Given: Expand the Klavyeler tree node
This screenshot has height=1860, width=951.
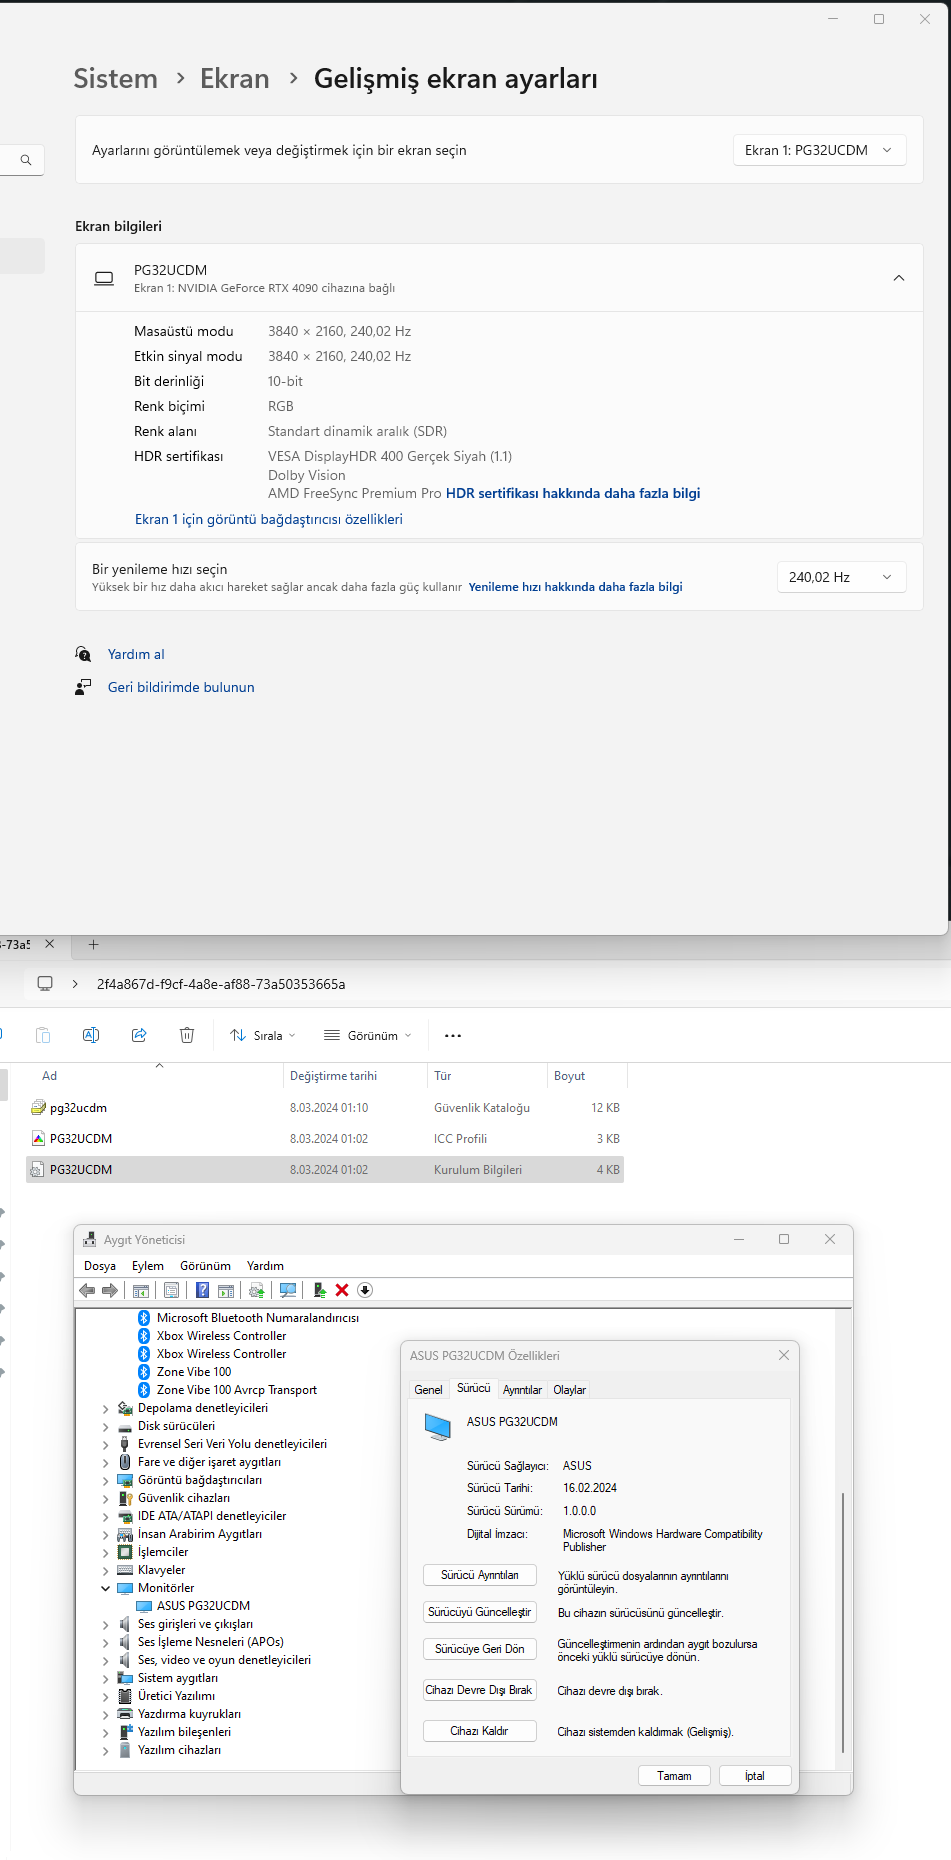Looking at the screenshot, I should (106, 1570).
